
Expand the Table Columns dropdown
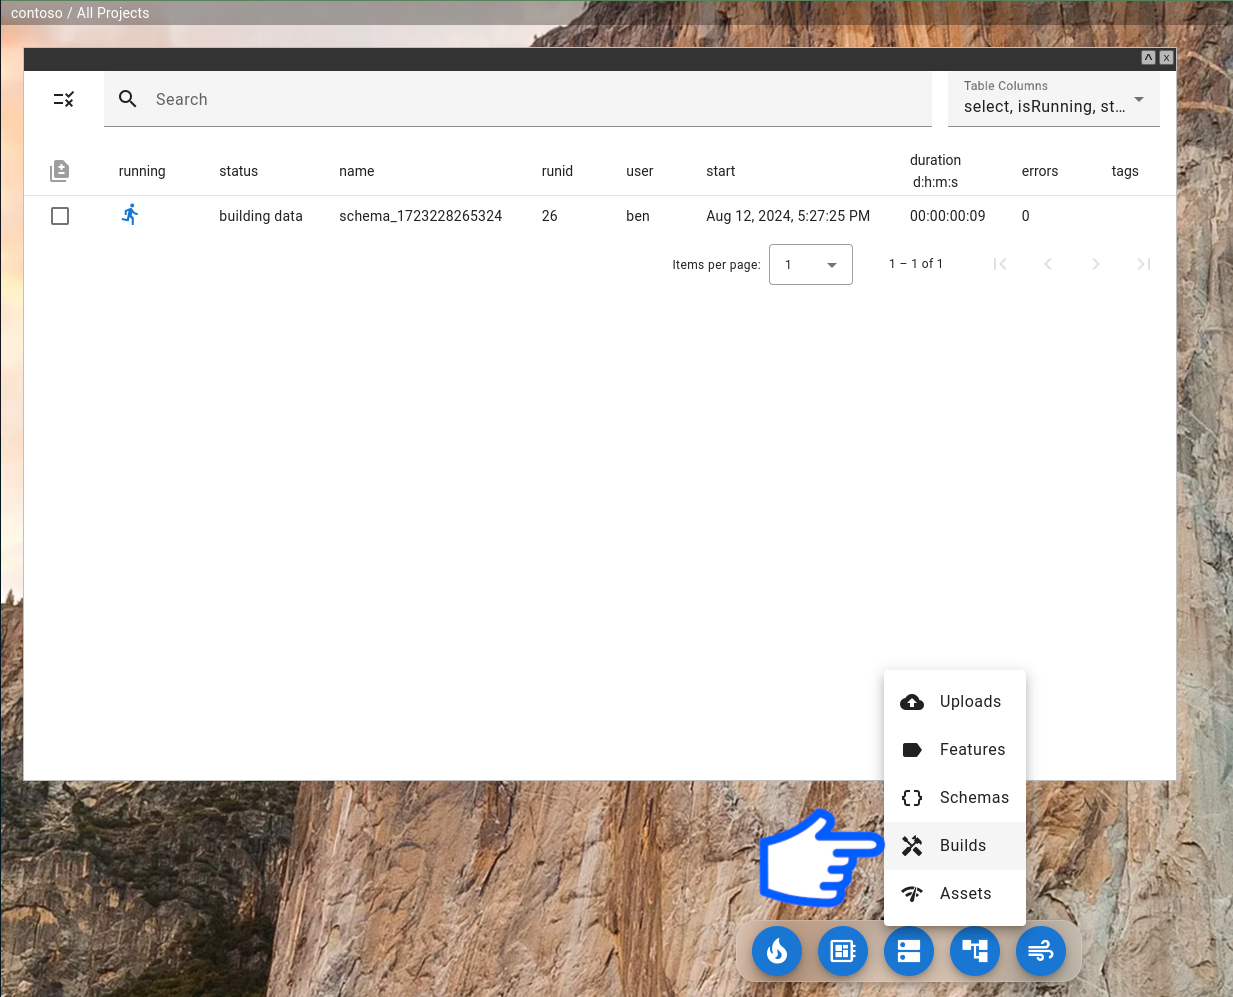point(1053,99)
